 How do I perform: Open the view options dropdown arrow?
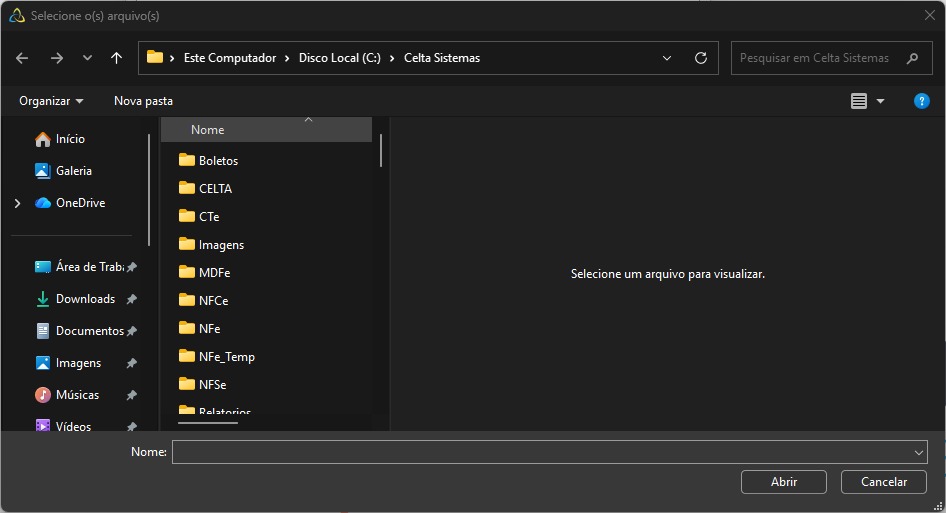(880, 101)
